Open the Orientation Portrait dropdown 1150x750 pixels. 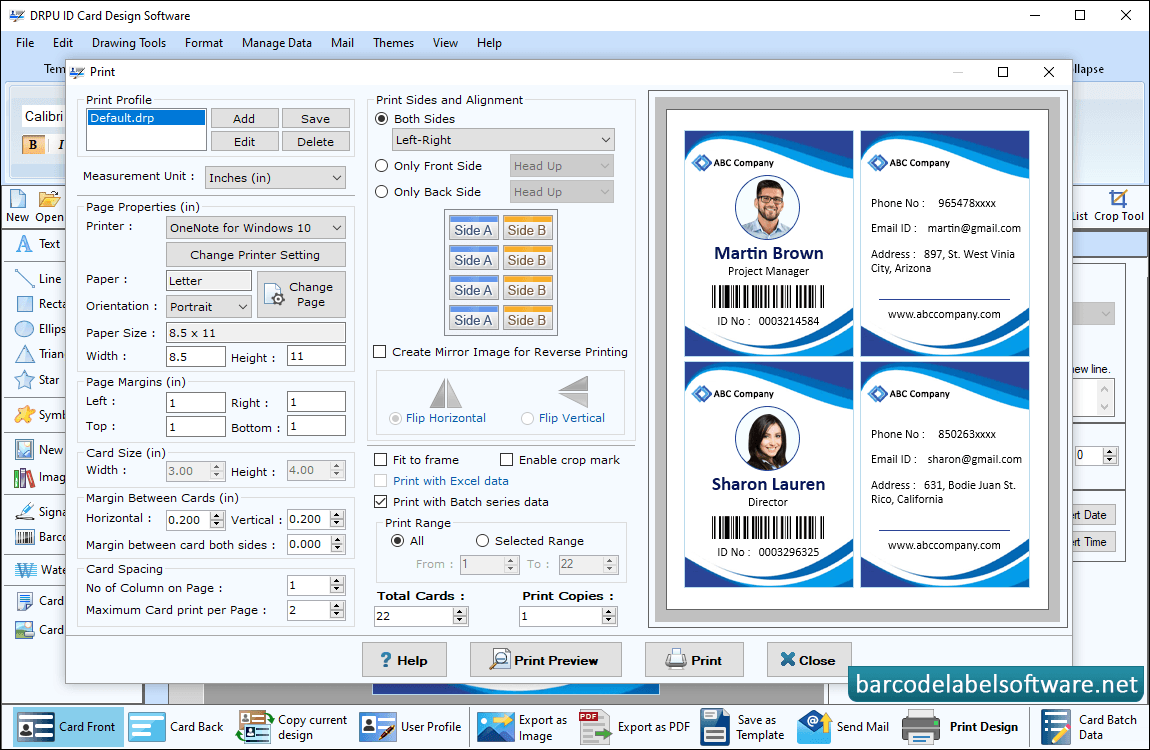[209, 306]
